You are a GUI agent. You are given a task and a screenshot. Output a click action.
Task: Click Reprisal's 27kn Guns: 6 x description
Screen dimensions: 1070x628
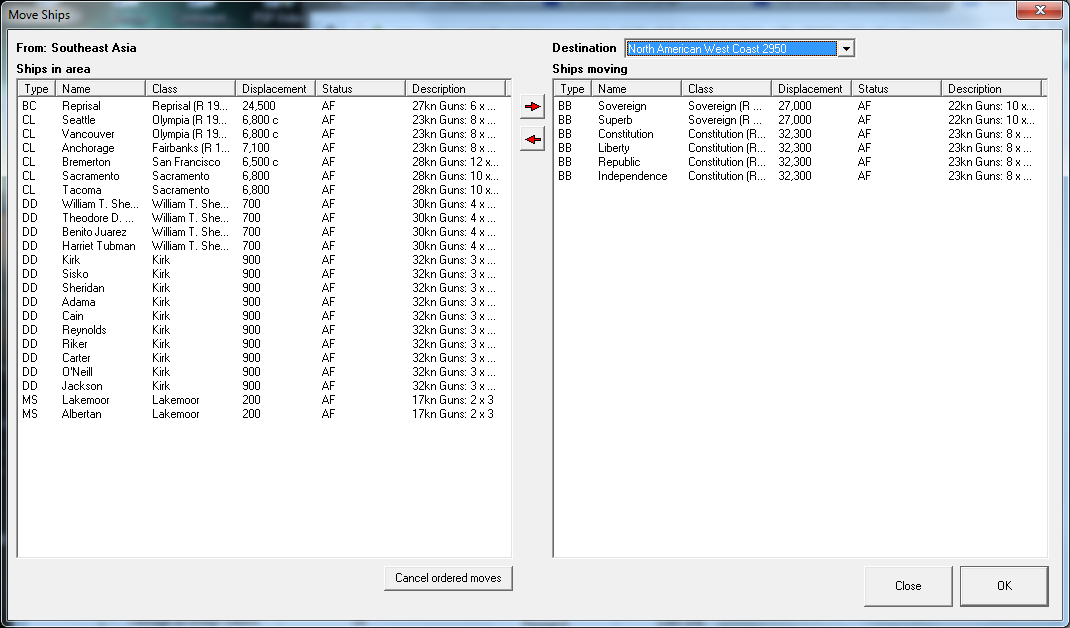(x=454, y=106)
